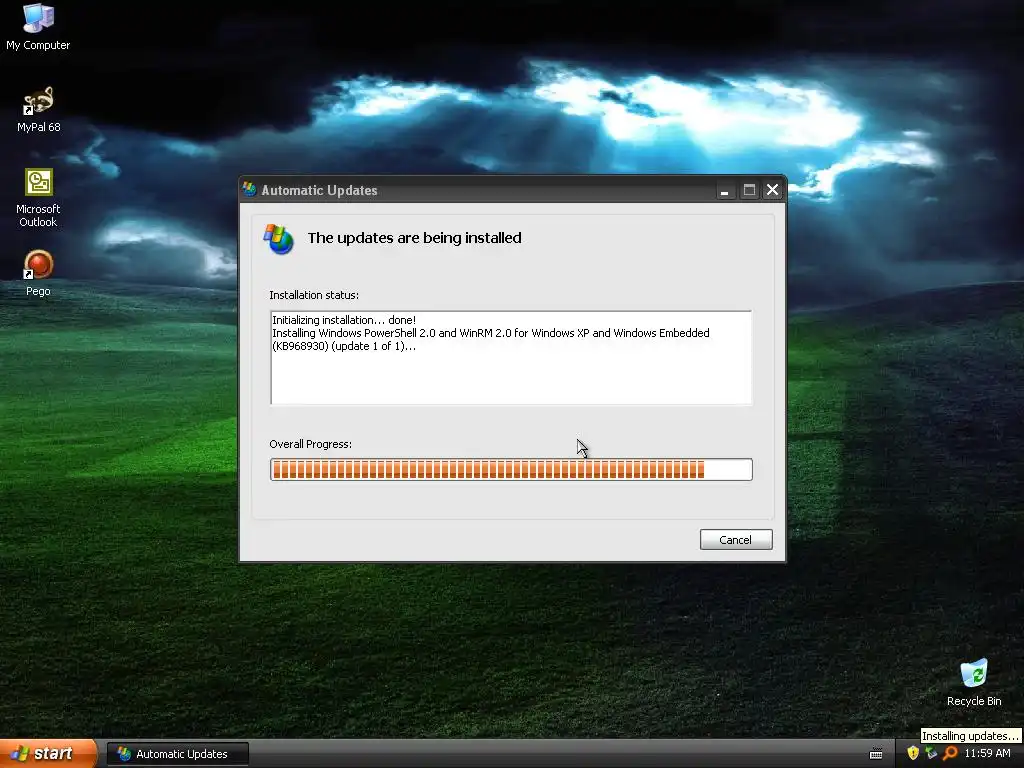Image resolution: width=1024 pixels, height=768 pixels.
Task: Click 'The updates are being installed' heading
Action: [x=415, y=238]
